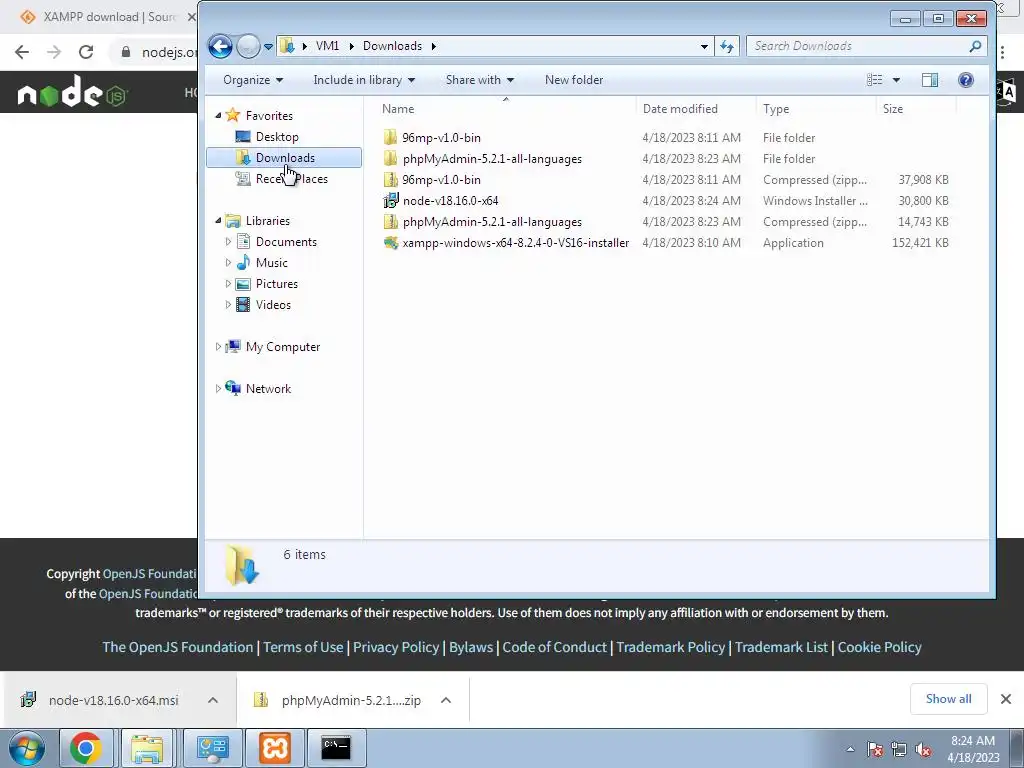This screenshot has height=768, width=1024.
Task: Select Desktop in Favorites
Action: click(x=277, y=136)
